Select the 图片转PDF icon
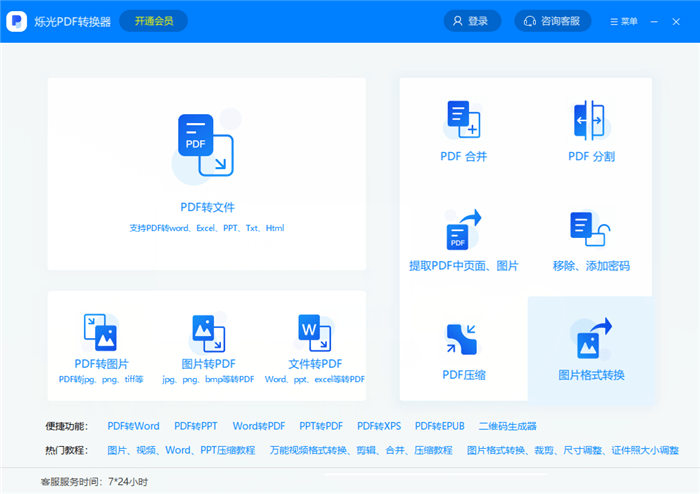This screenshot has width=700, height=494. pos(211,332)
